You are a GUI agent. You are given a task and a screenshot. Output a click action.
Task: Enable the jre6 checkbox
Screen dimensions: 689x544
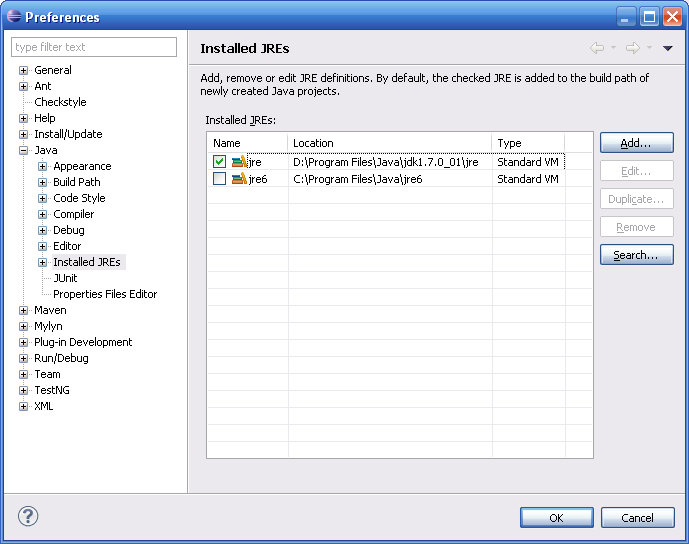[219, 179]
